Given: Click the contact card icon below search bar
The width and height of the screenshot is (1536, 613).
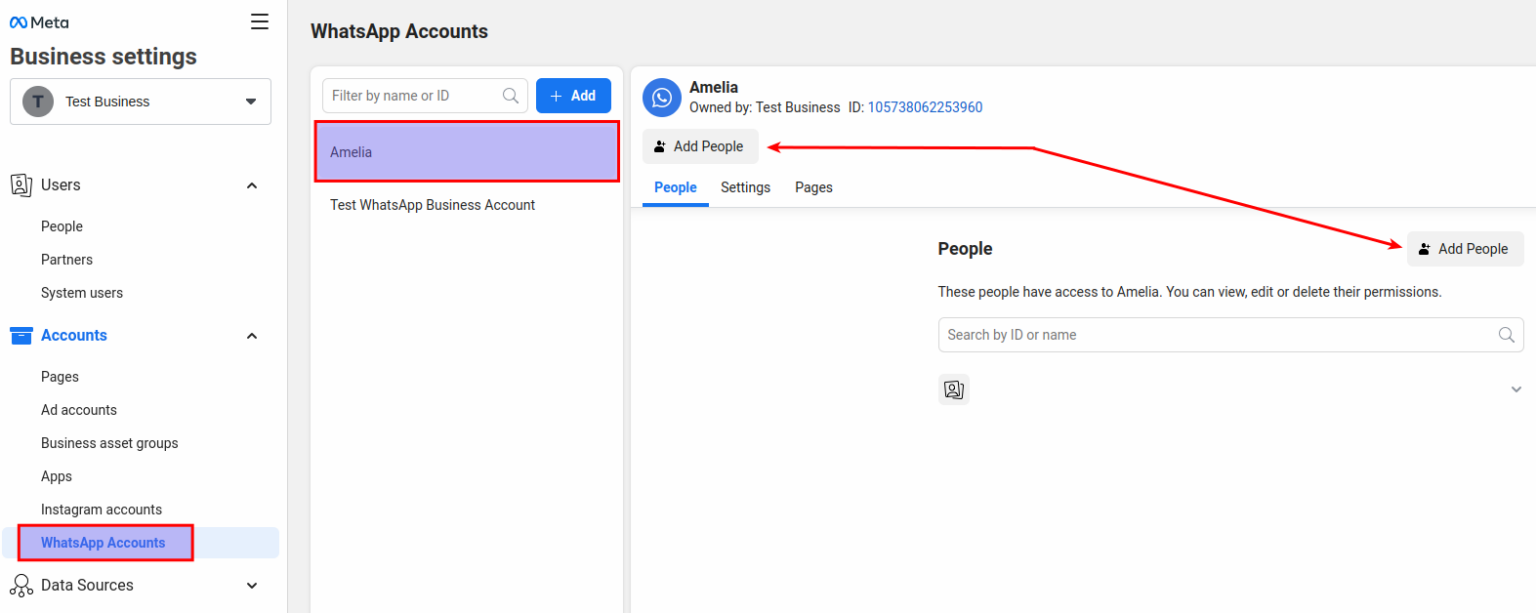Looking at the screenshot, I should (x=953, y=389).
